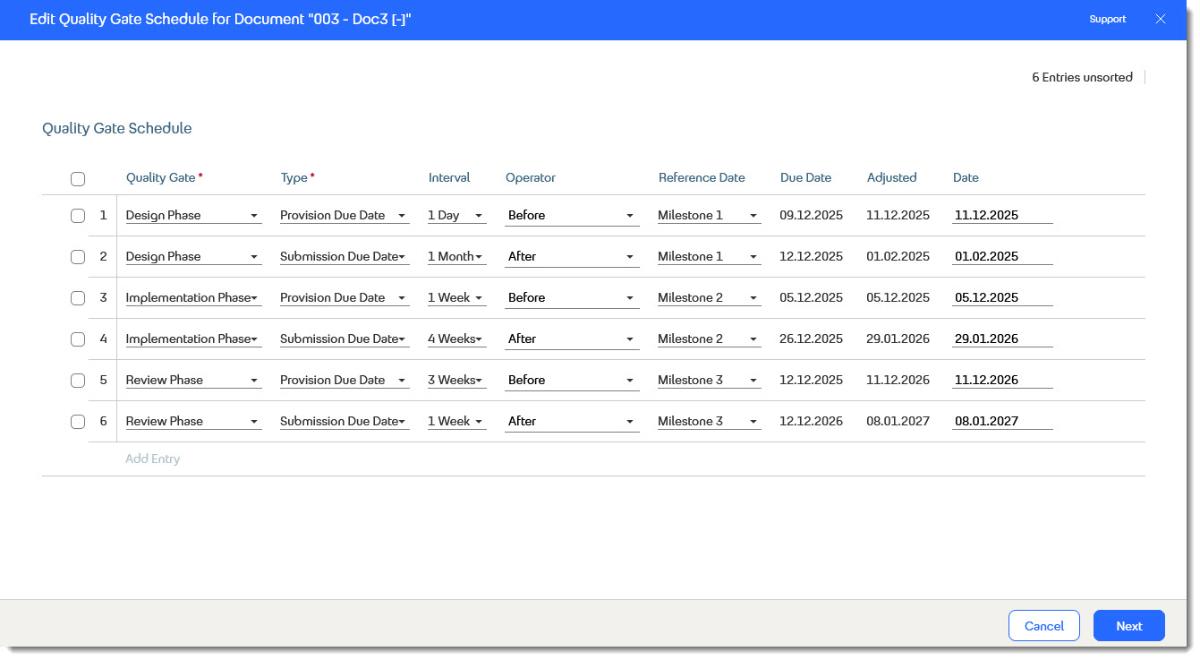Expand the Type dropdown in row 2
Image resolution: width=1200 pixels, height=660 pixels.
[344, 256]
